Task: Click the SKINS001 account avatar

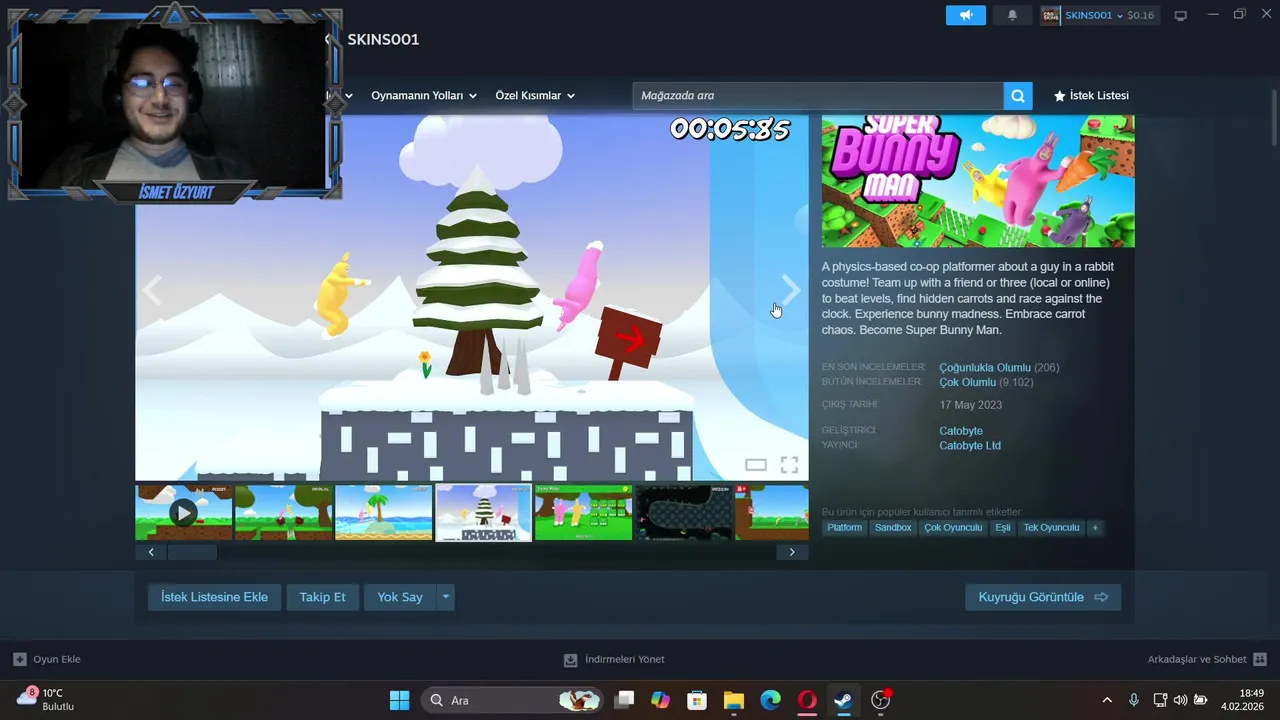Action: 1051,15
